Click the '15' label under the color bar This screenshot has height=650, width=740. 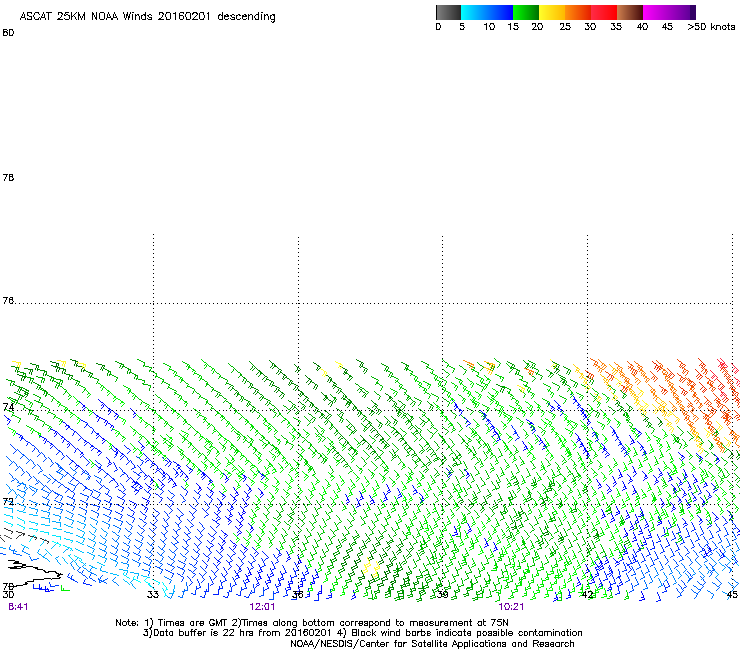[513, 27]
